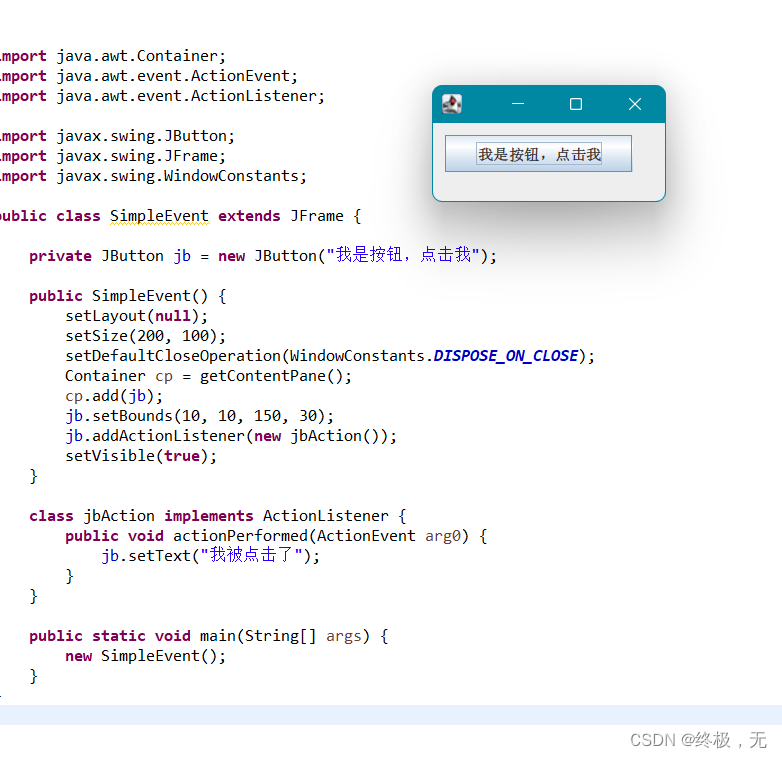Image resolution: width=782 pixels, height=758 pixels.
Task: Click the jb.setBounds line of code
Action: click(199, 416)
